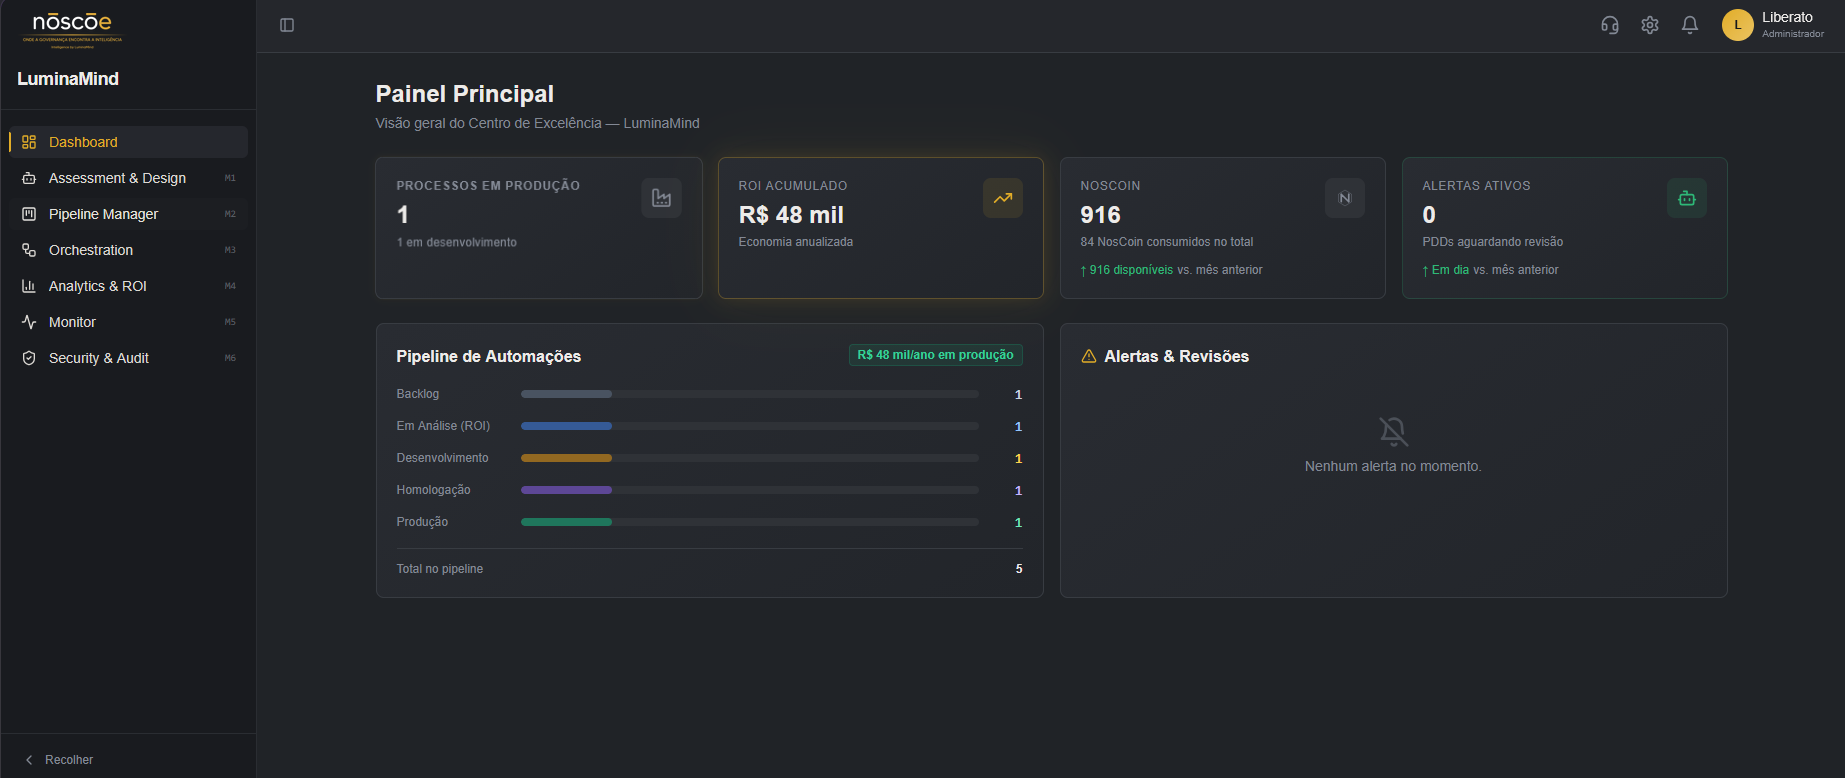Image resolution: width=1845 pixels, height=778 pixels.
Task: Click 'PDDs aguardando revisão' text
Action: [x=1493, y=242]
